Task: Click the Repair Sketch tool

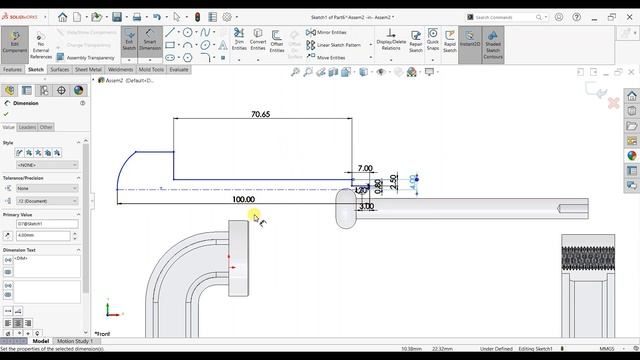Action: tap(416, 41)
